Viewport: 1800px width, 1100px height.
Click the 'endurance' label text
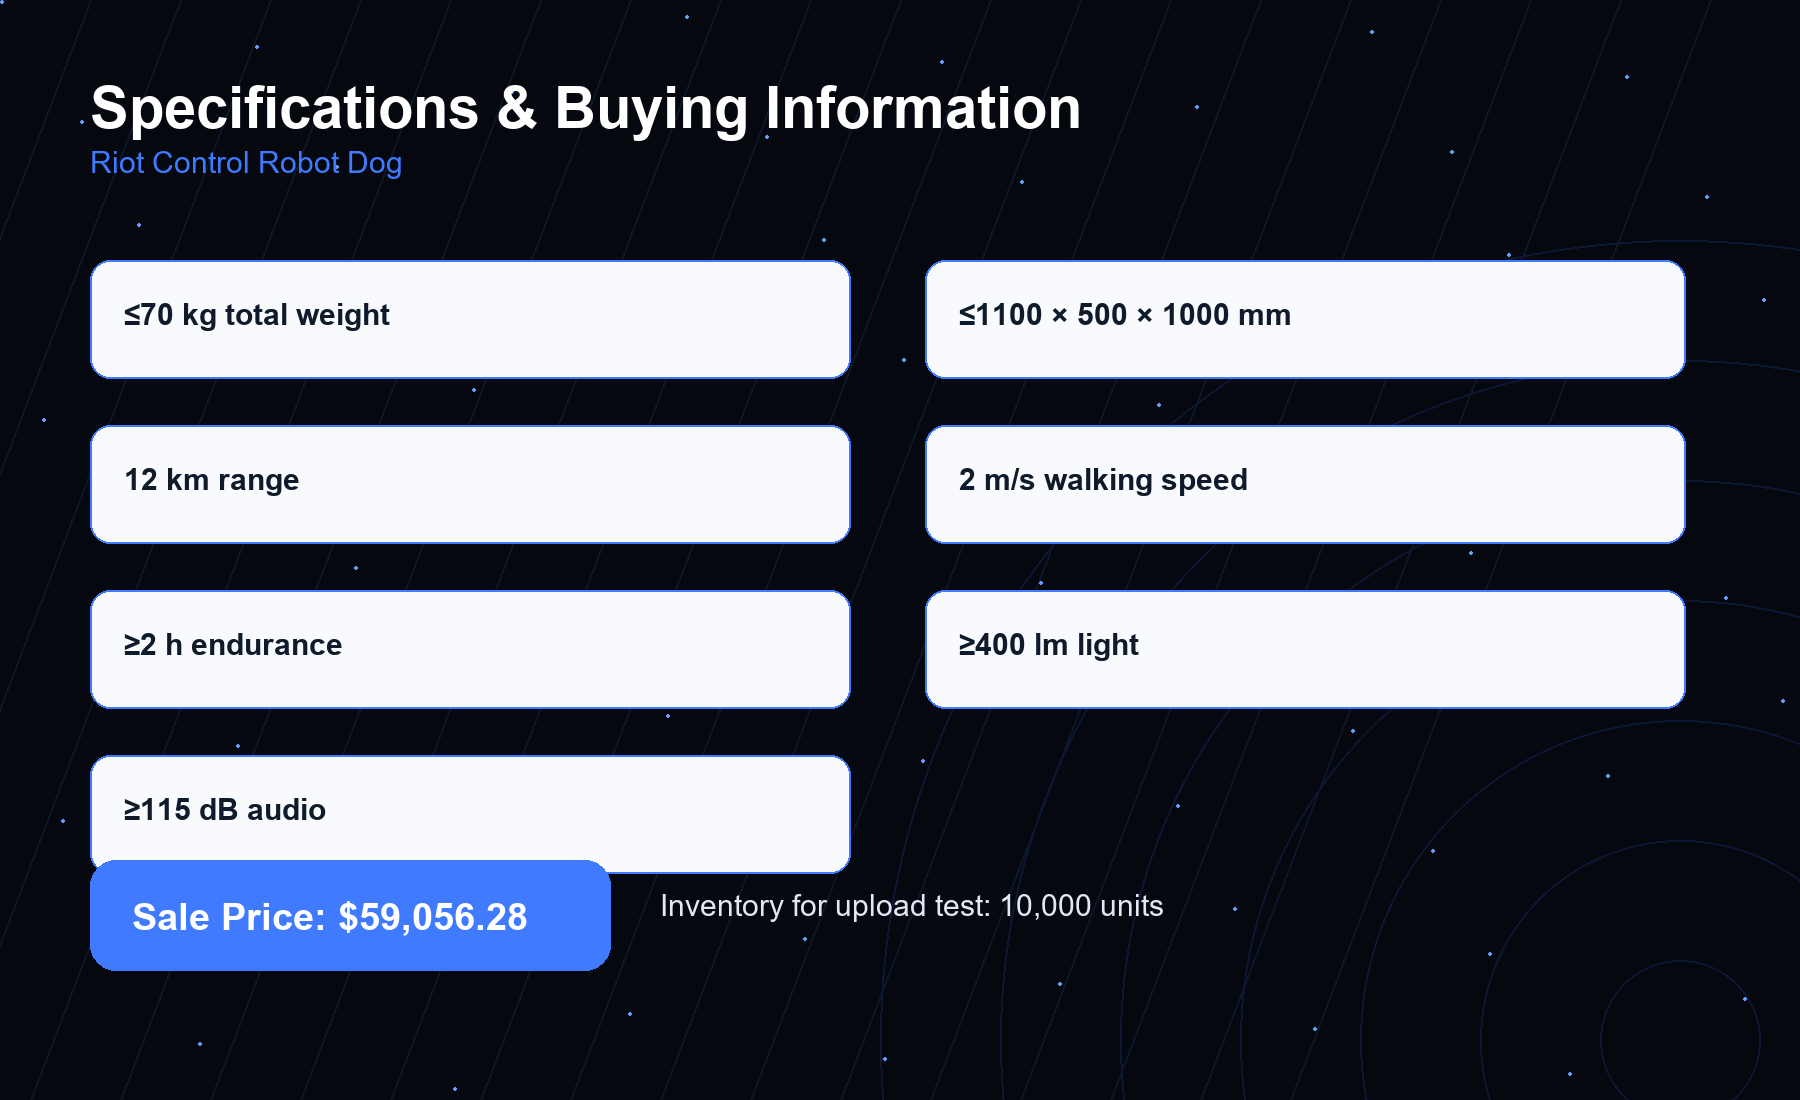[x=266, y=645]
